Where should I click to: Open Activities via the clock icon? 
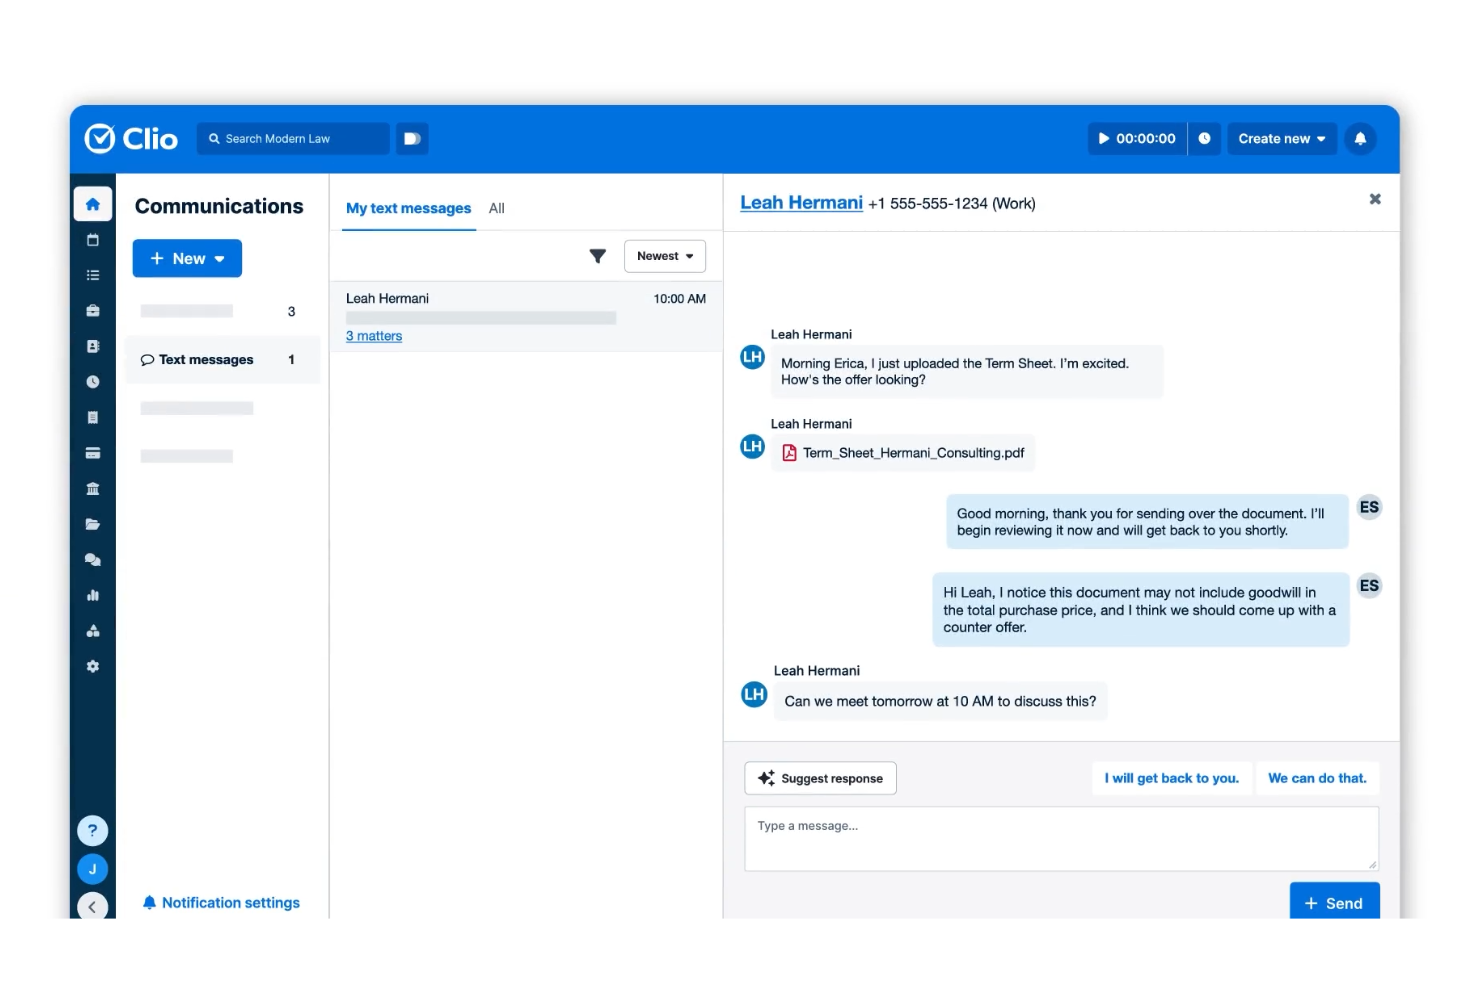92,381
